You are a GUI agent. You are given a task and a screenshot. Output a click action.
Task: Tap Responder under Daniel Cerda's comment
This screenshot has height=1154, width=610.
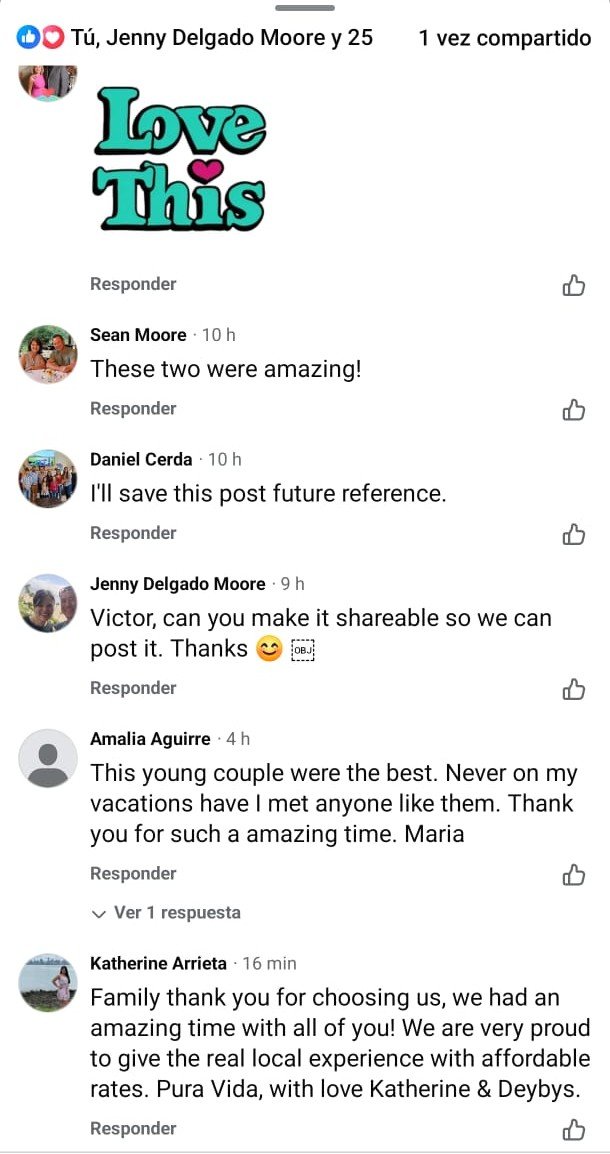pos(133,534)
